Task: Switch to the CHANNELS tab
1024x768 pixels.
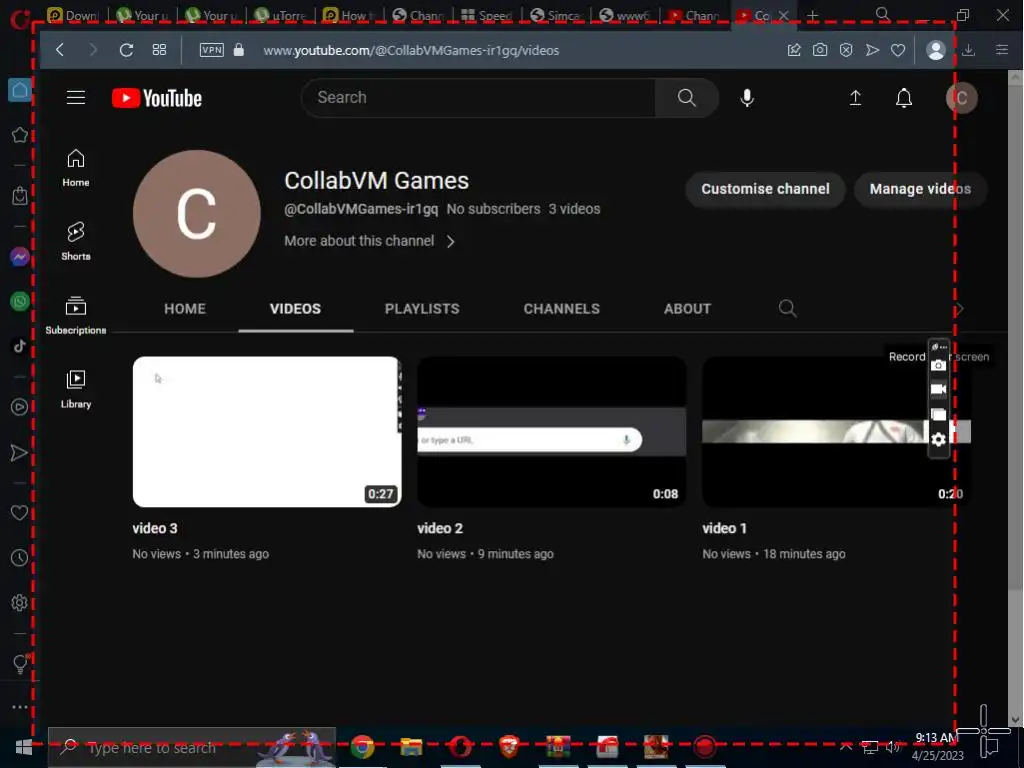Action: 562,309
